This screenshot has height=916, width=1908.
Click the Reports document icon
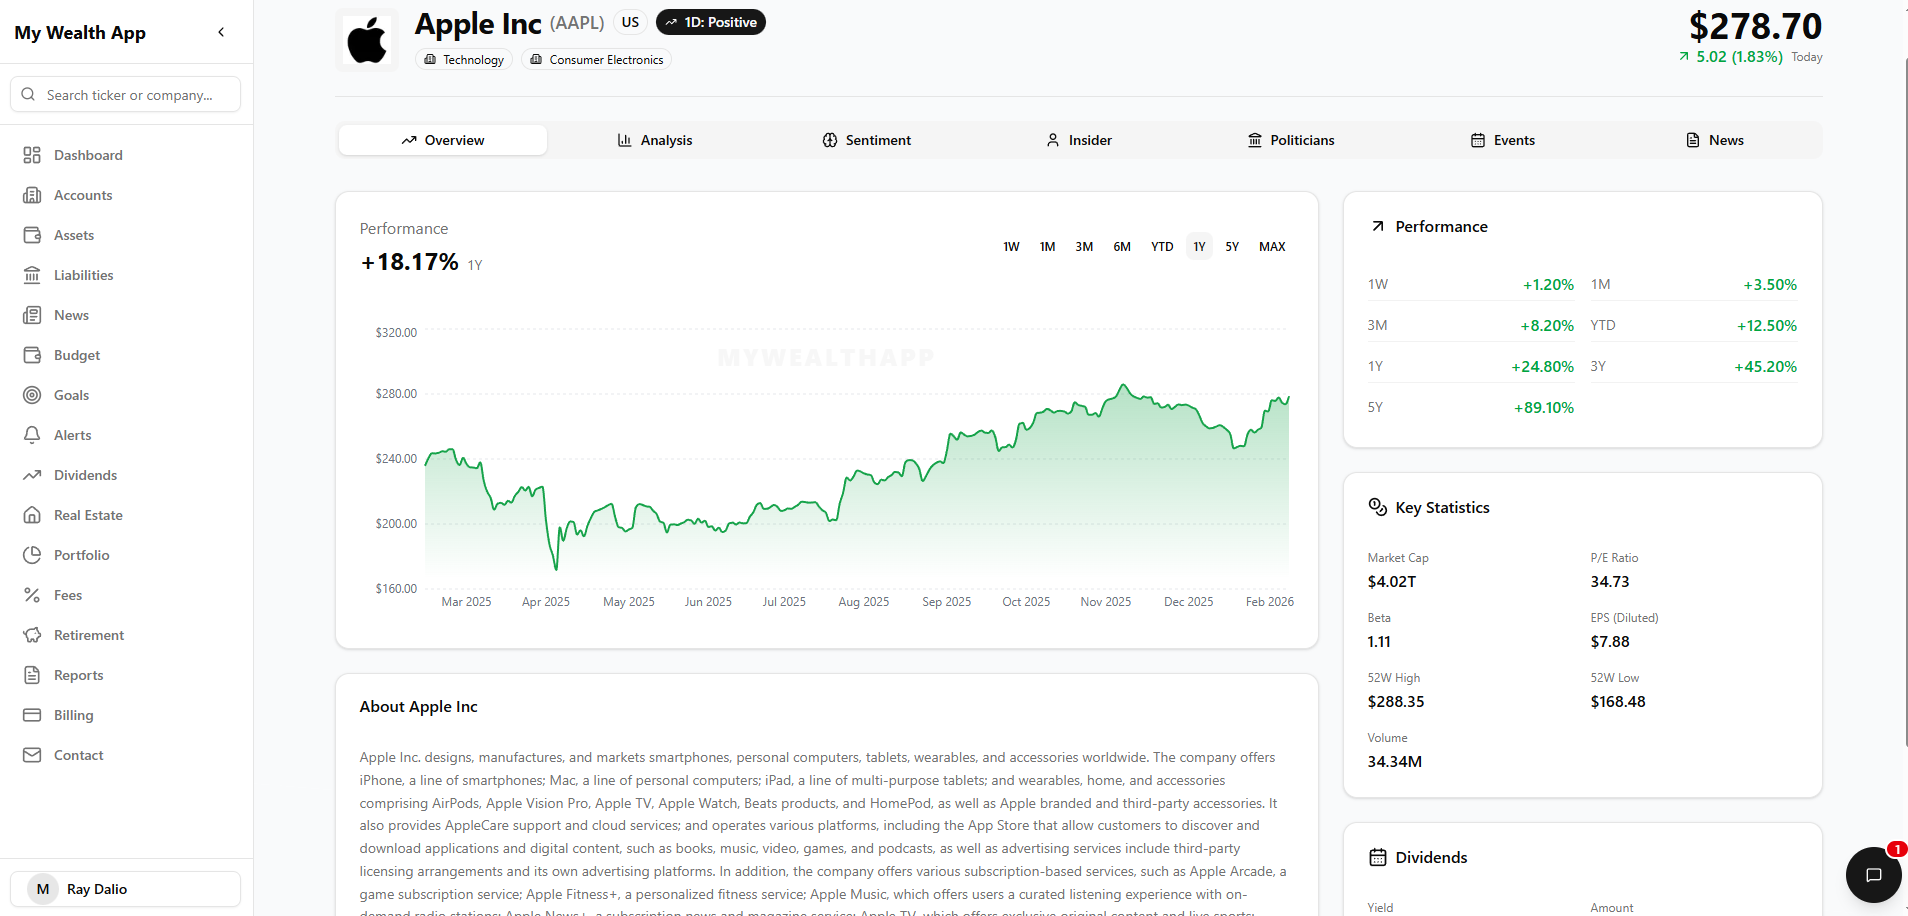(x=32, y=675)
